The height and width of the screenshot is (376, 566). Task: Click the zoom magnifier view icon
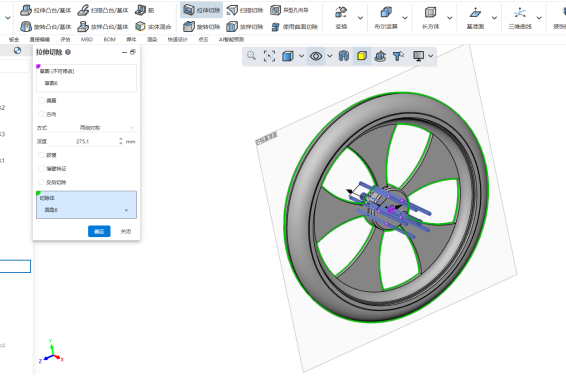[251, 56]
